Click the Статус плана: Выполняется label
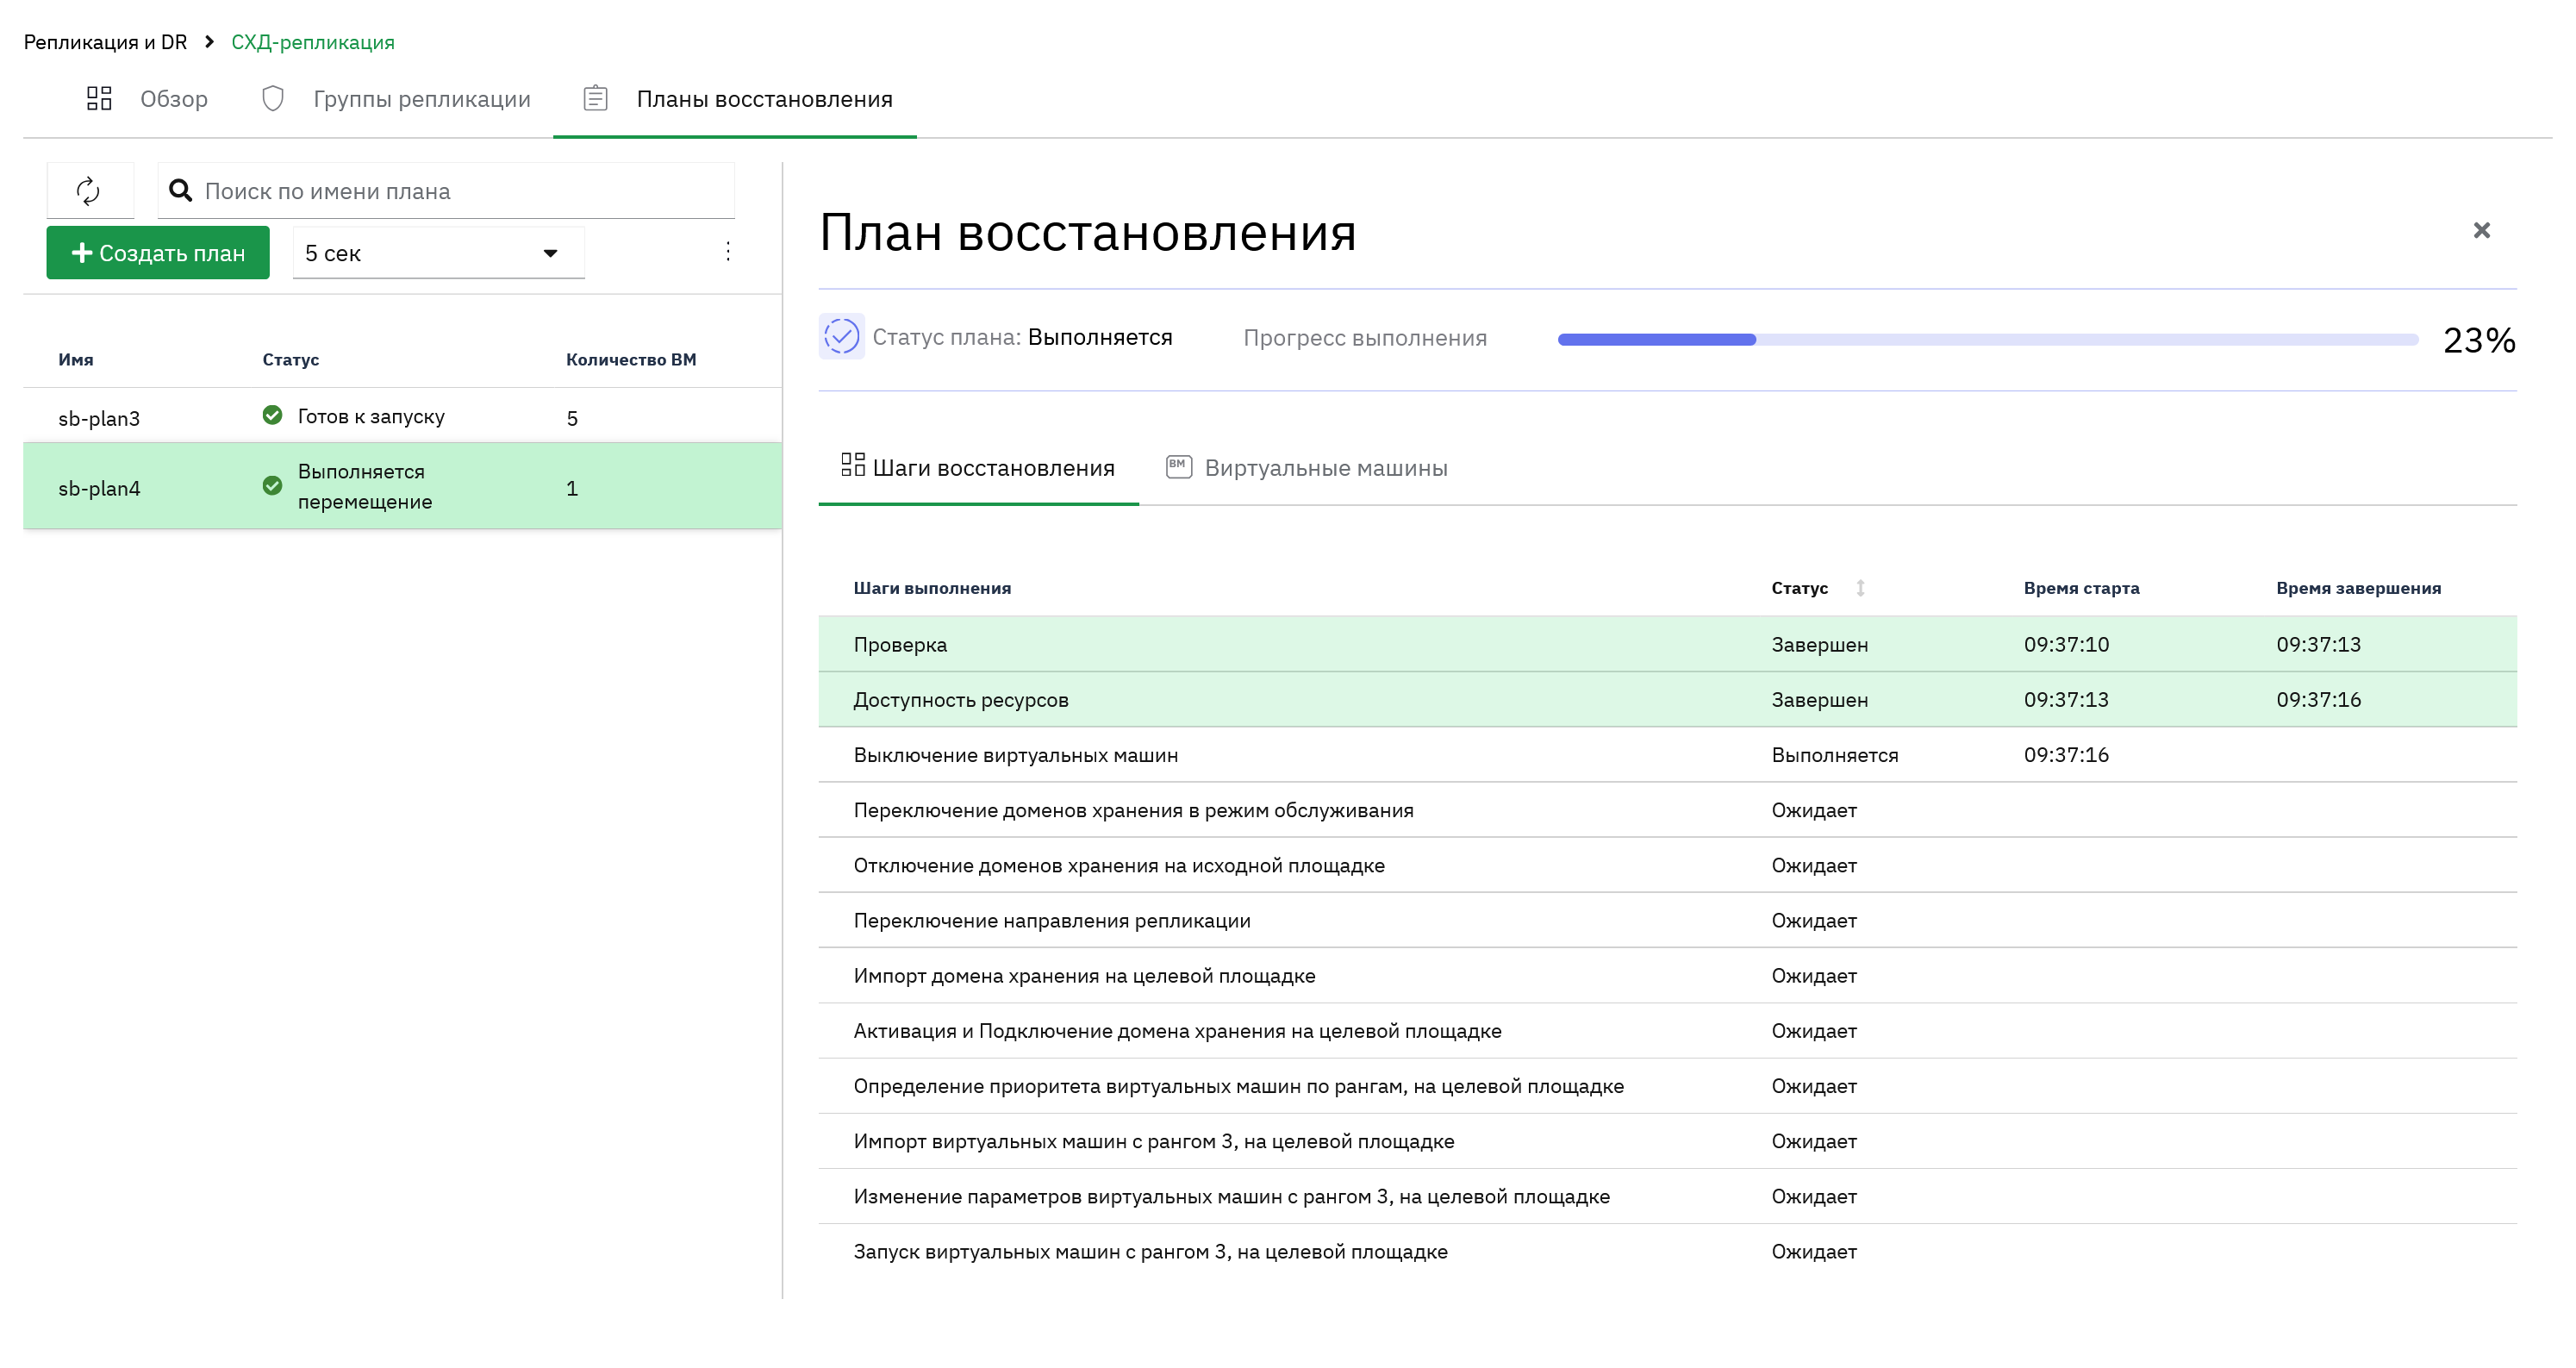This screenshot has height=1368, width=2576. coord(1022,337)
